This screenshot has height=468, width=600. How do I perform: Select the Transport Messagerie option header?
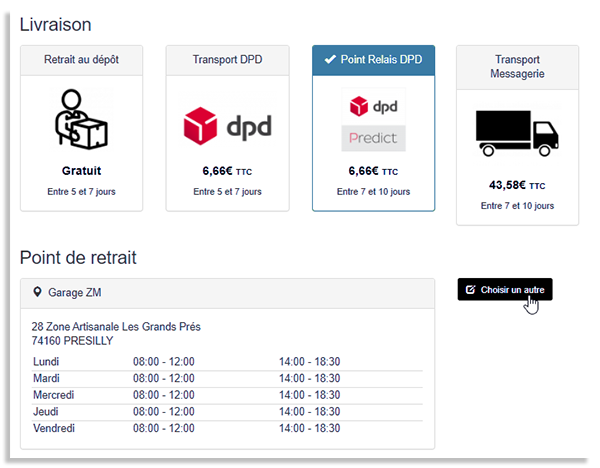click(517, 67)
